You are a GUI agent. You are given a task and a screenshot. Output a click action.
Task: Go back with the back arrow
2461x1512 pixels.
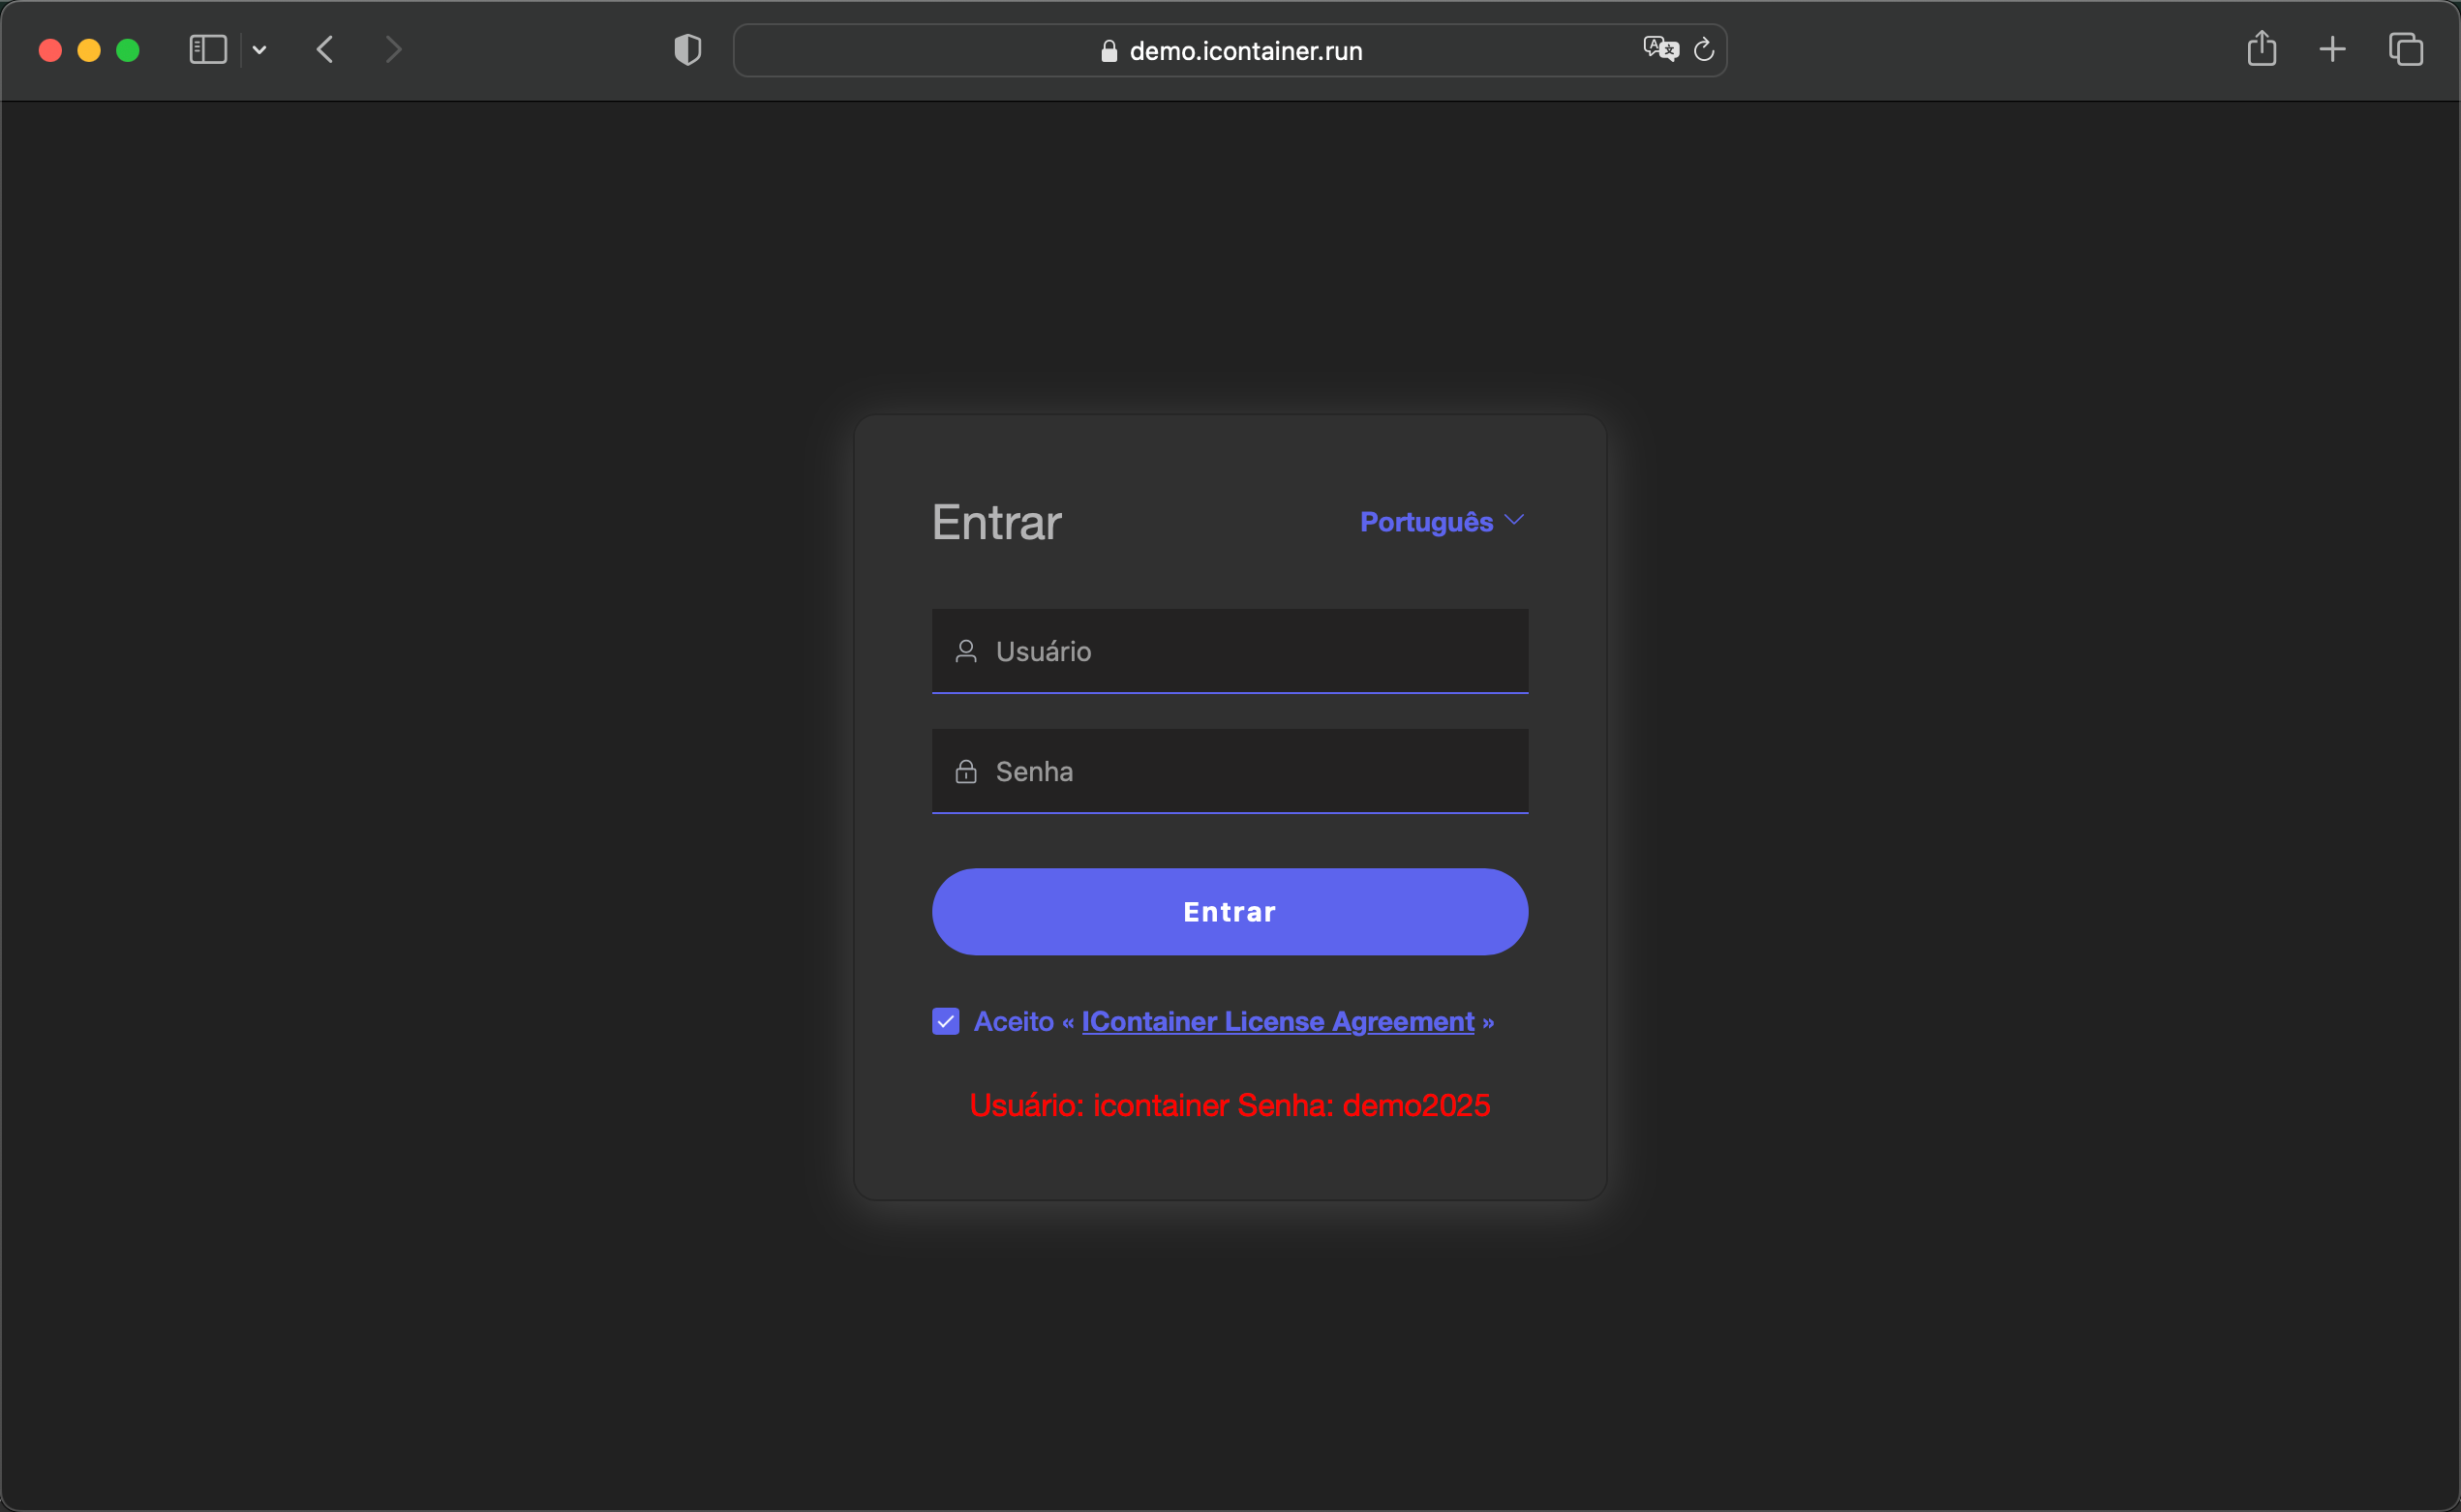tap(325, 49)
